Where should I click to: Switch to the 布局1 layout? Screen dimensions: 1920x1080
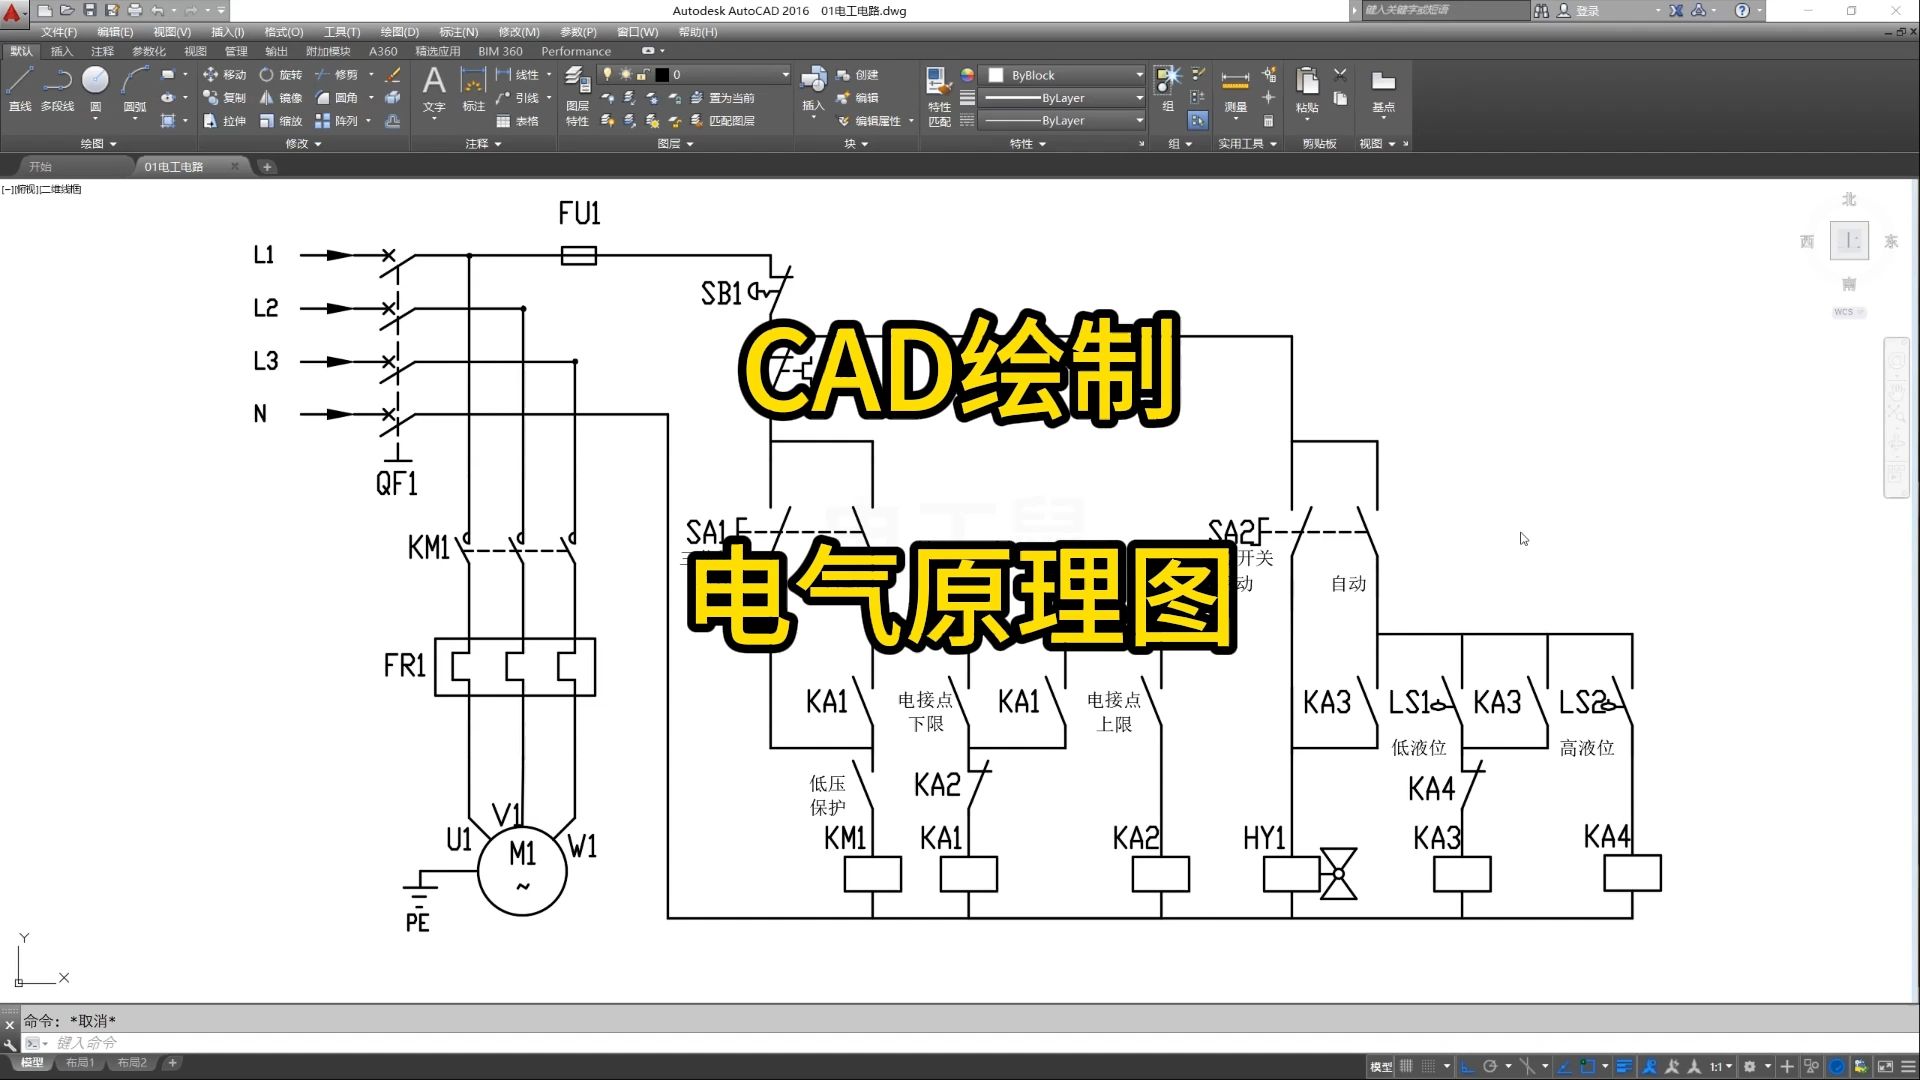[80, 1062]
